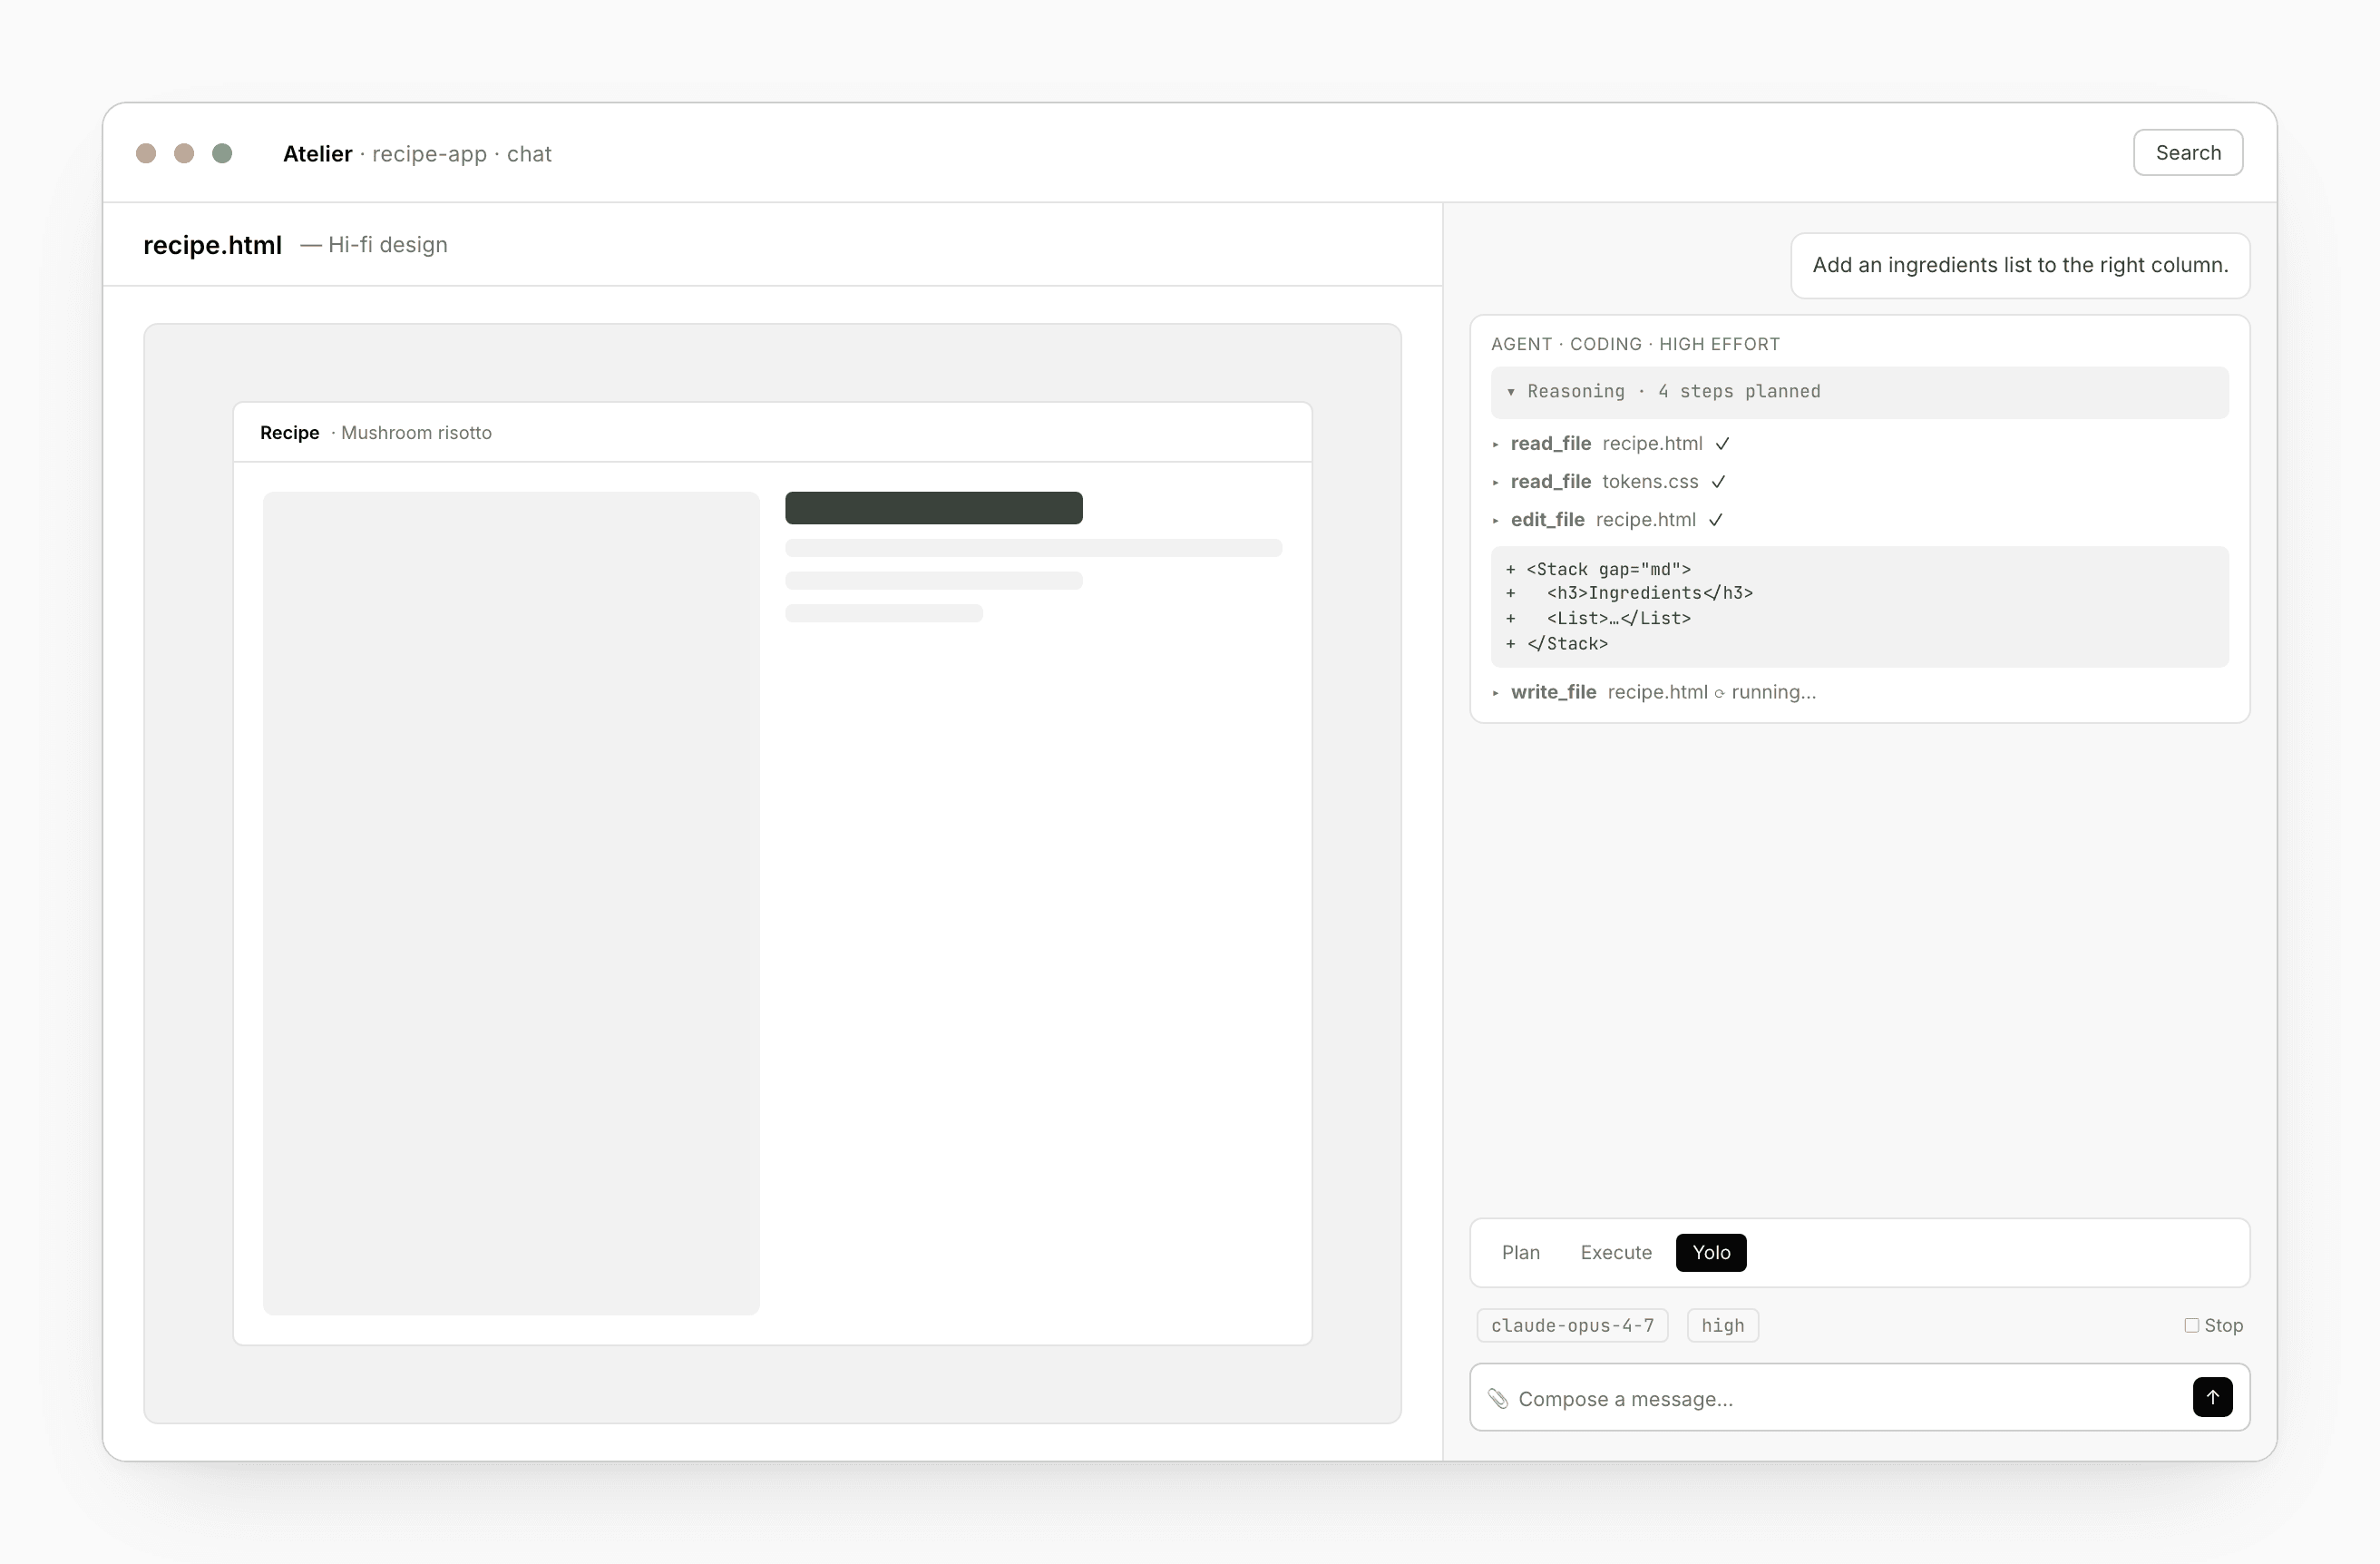
Task: Click the Mushroom risotto subtitle
Action: click(416, 433)
